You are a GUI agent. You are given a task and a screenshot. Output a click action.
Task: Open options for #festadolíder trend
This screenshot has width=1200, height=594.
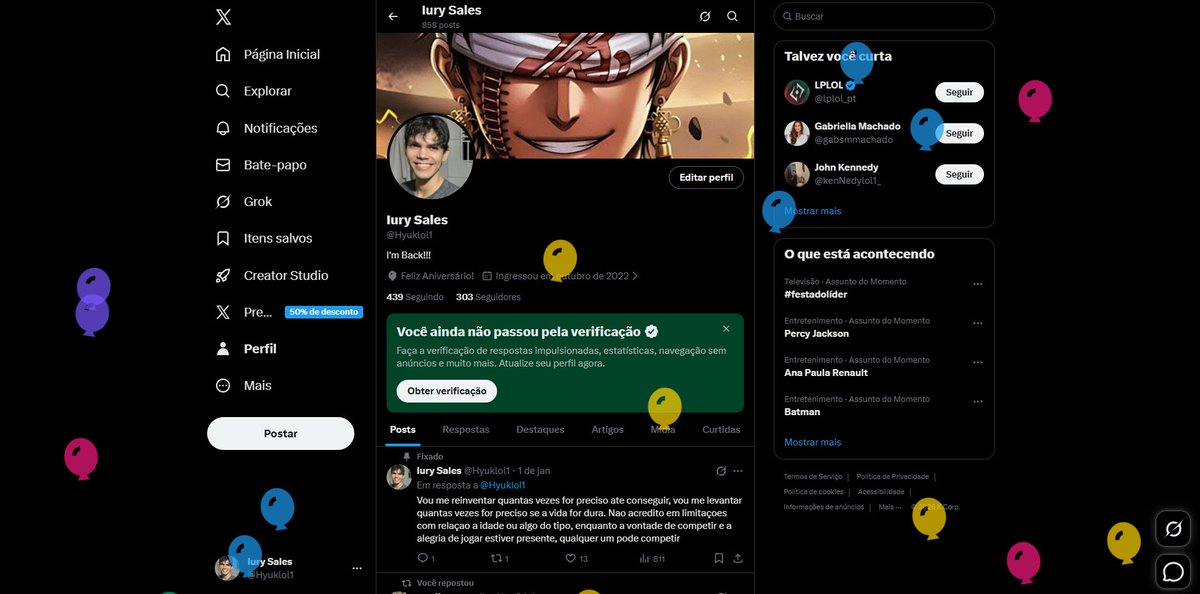click(978, 284)
